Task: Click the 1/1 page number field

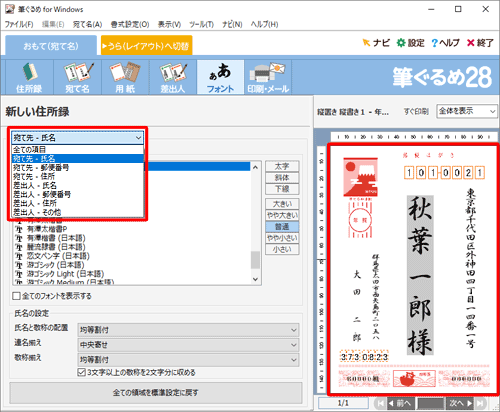Action: pos(343,403)
